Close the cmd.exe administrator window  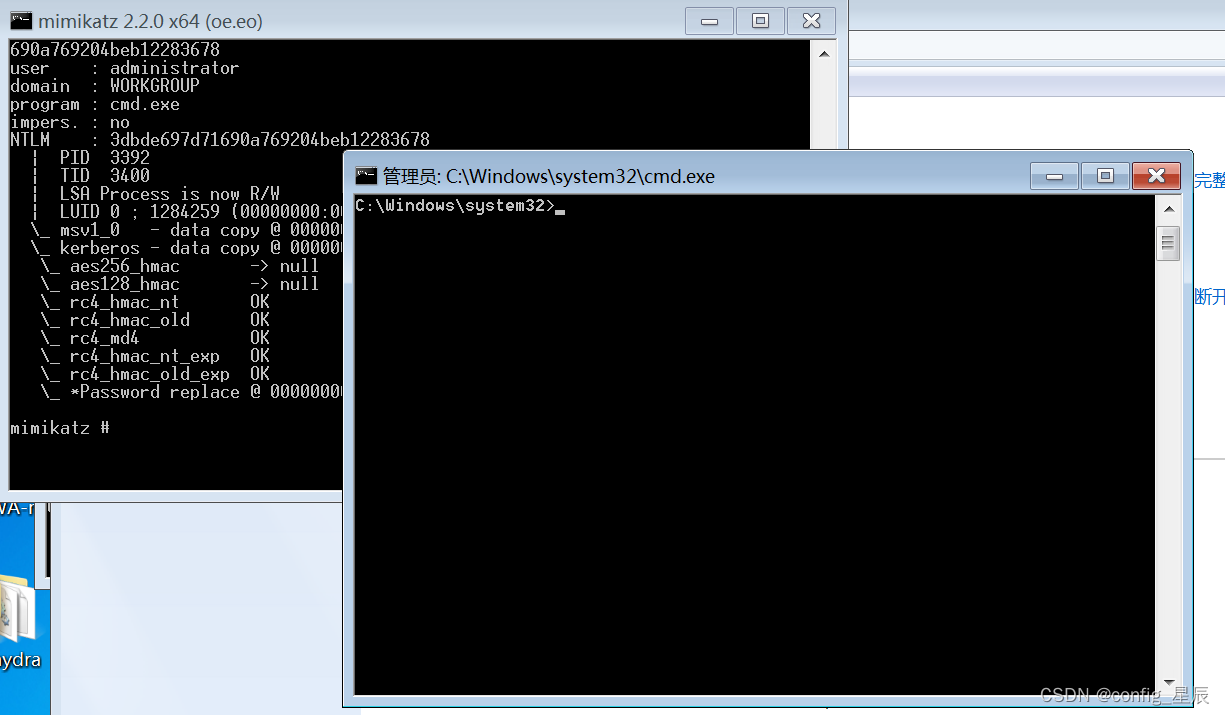[1156, 176]
